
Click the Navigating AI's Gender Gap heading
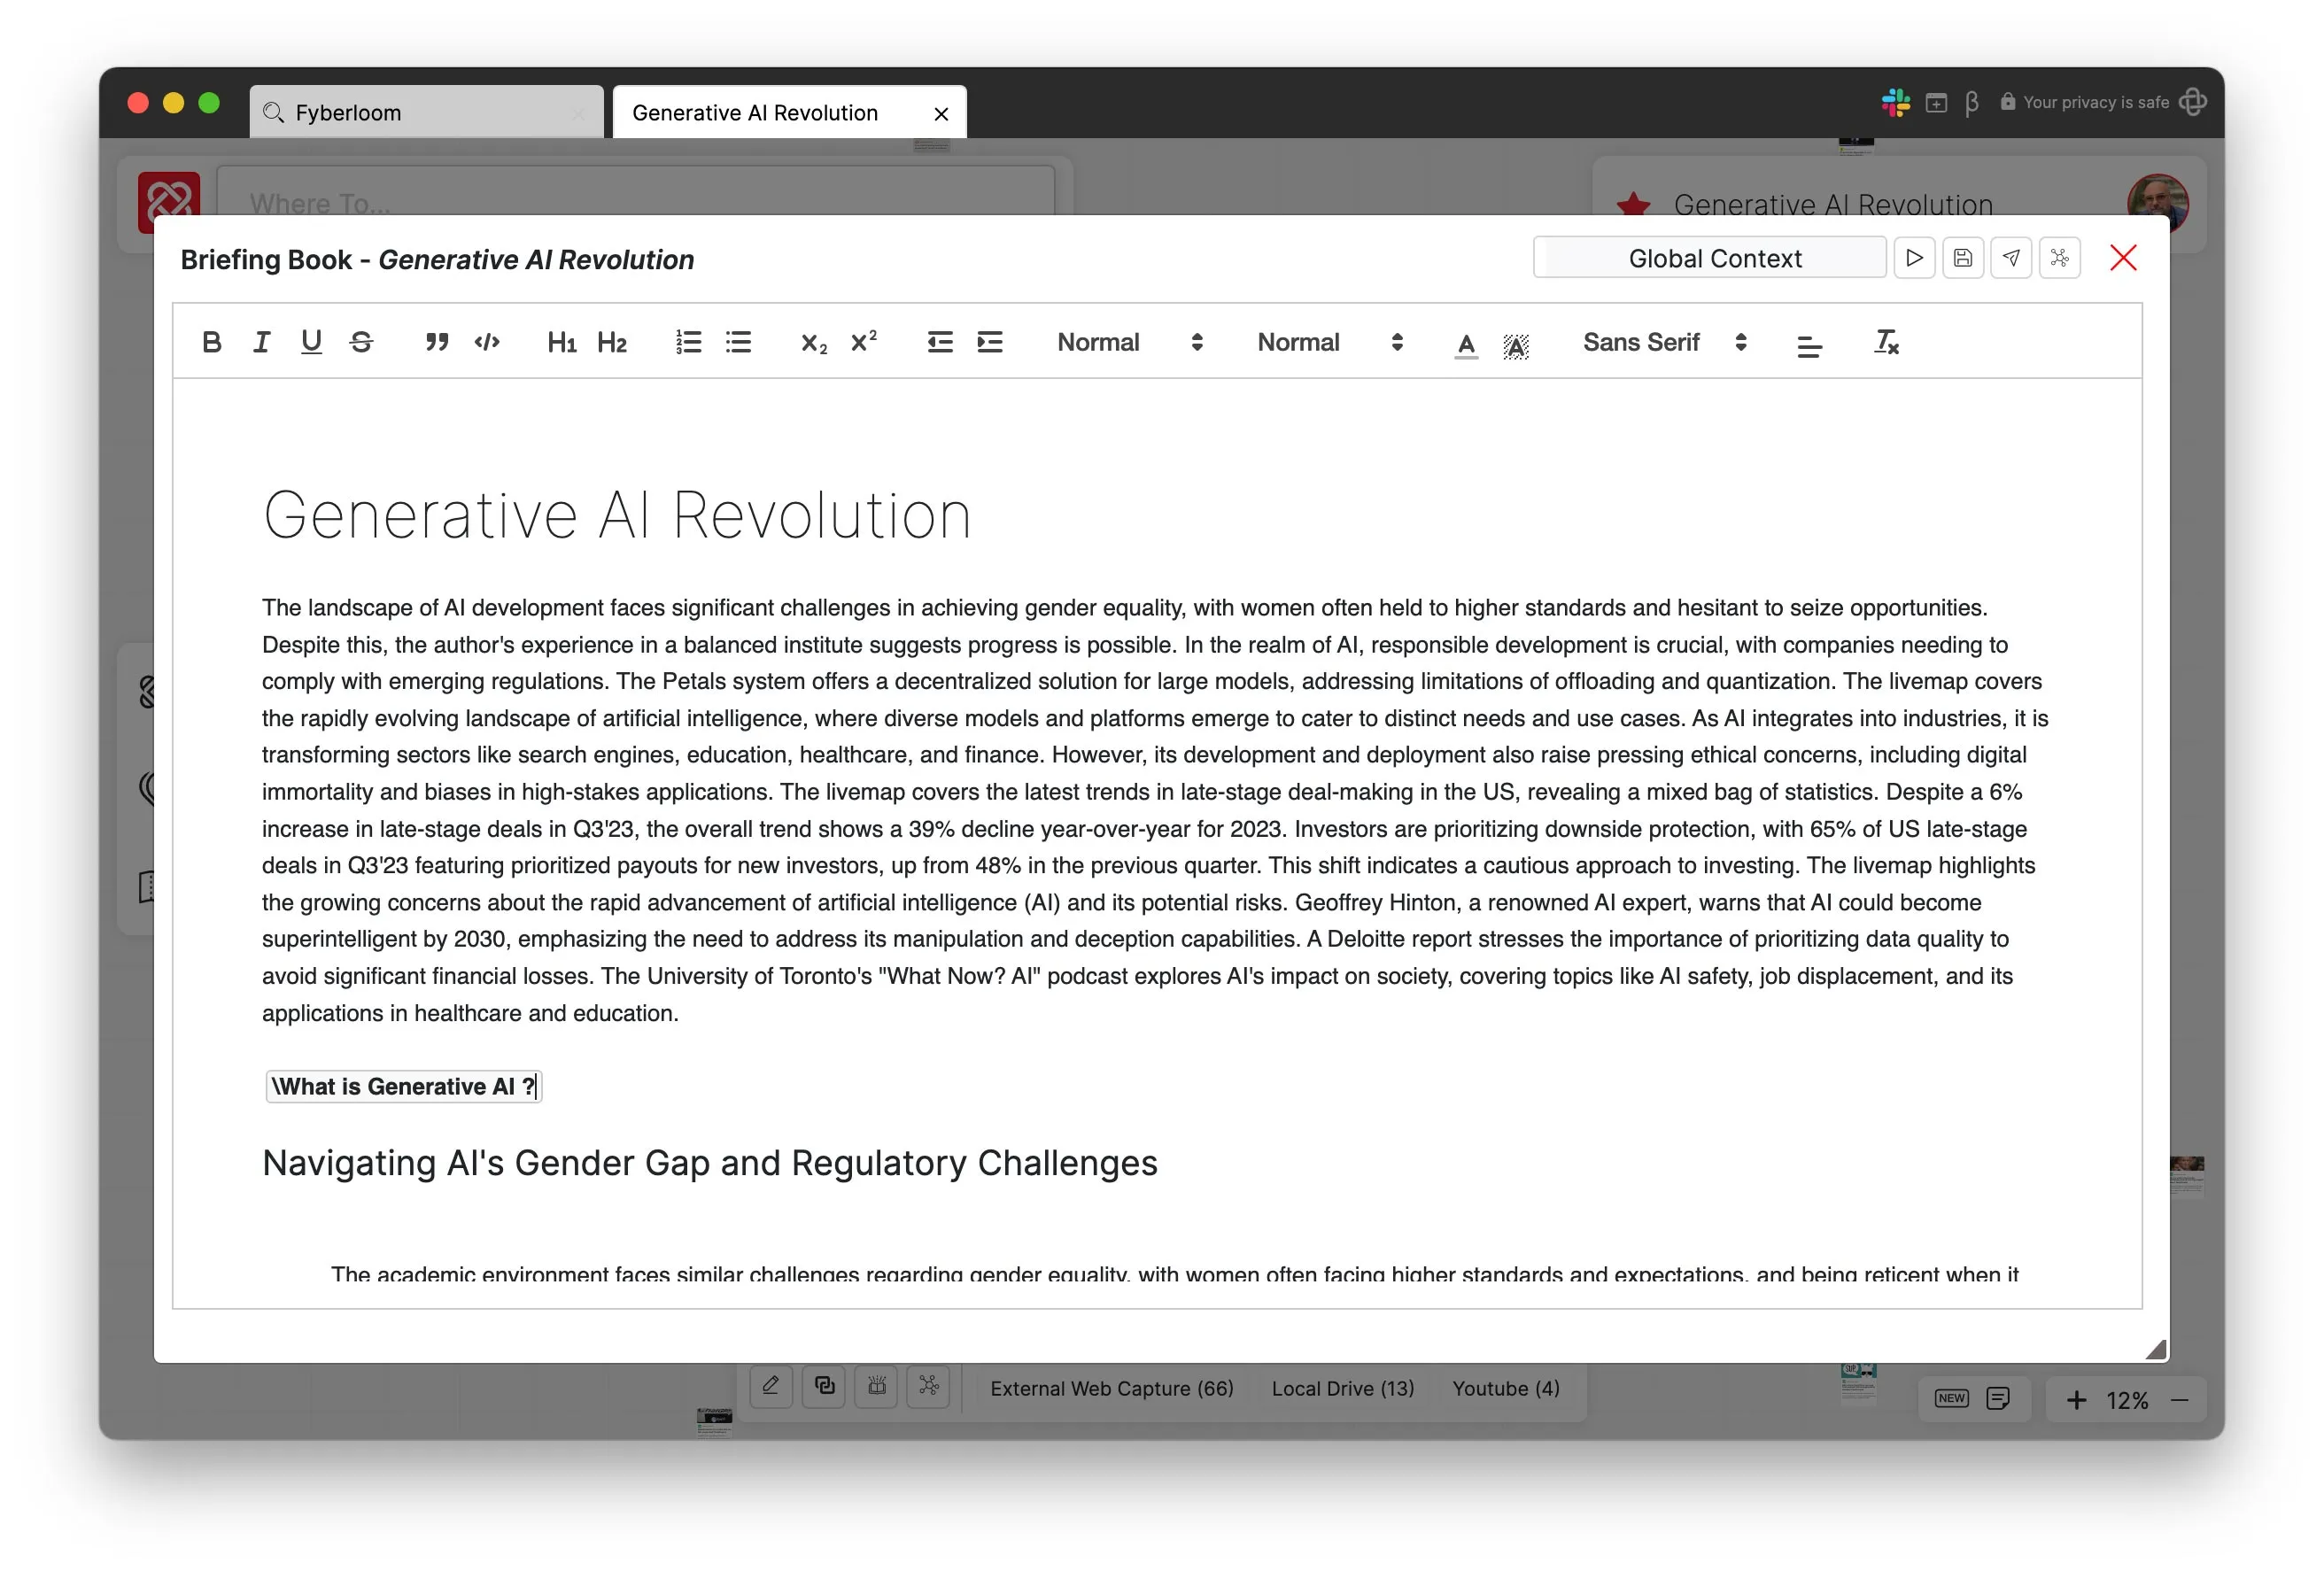click(709, 1162)
